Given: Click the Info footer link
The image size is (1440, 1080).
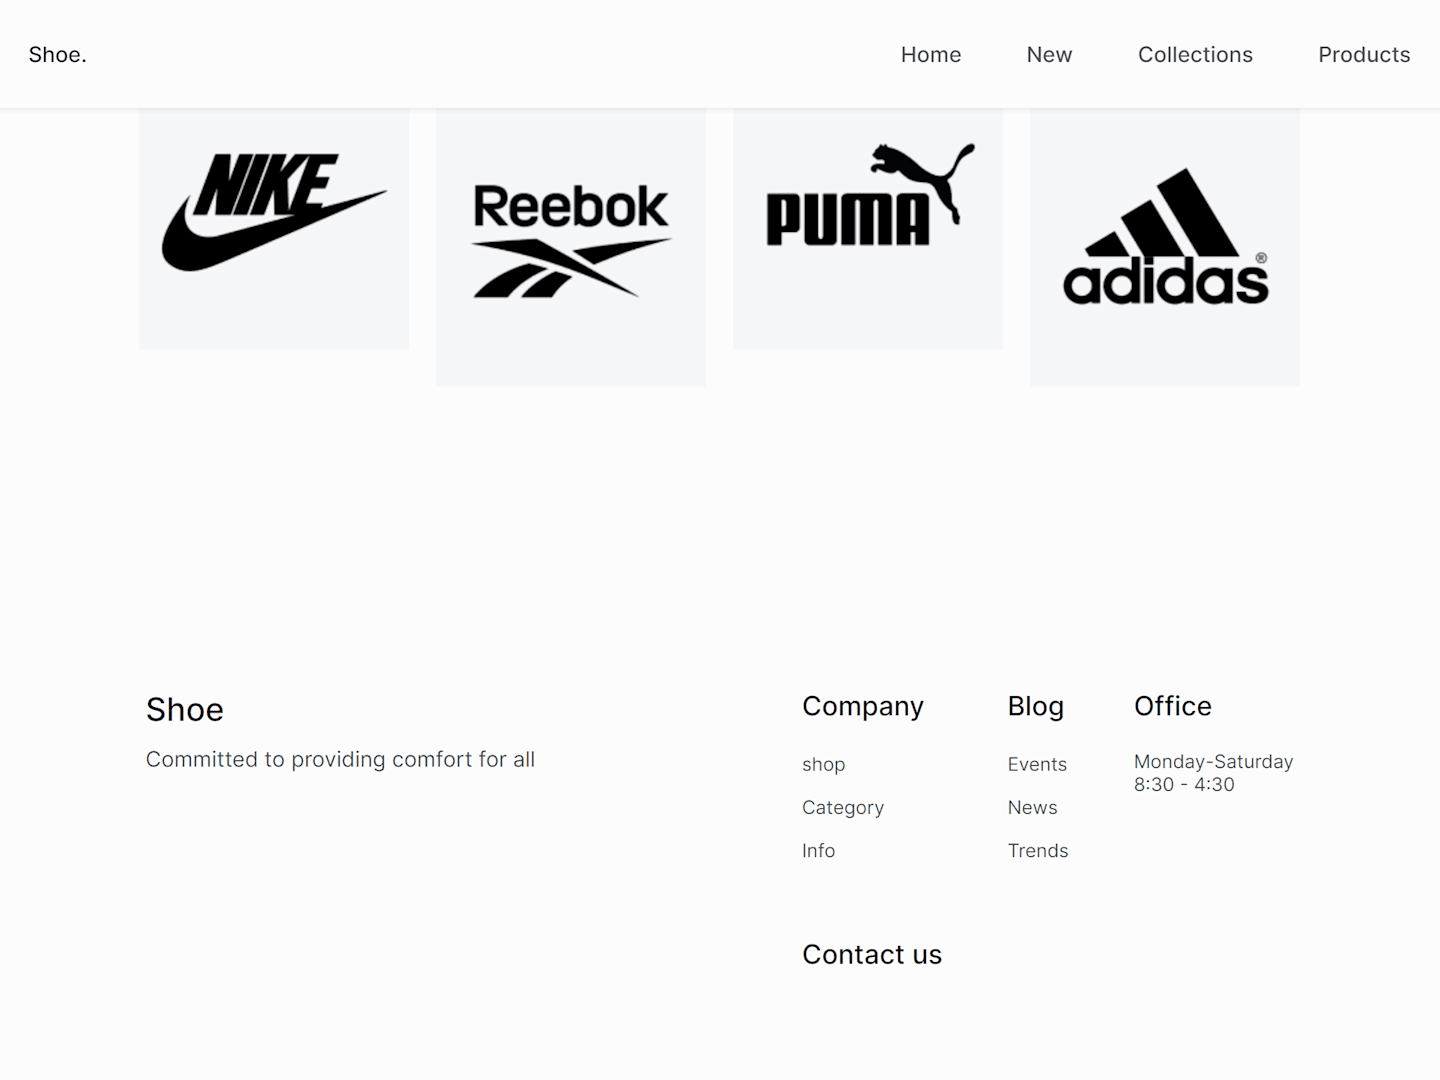Looking at the screenshot, I should click(818, 850).
